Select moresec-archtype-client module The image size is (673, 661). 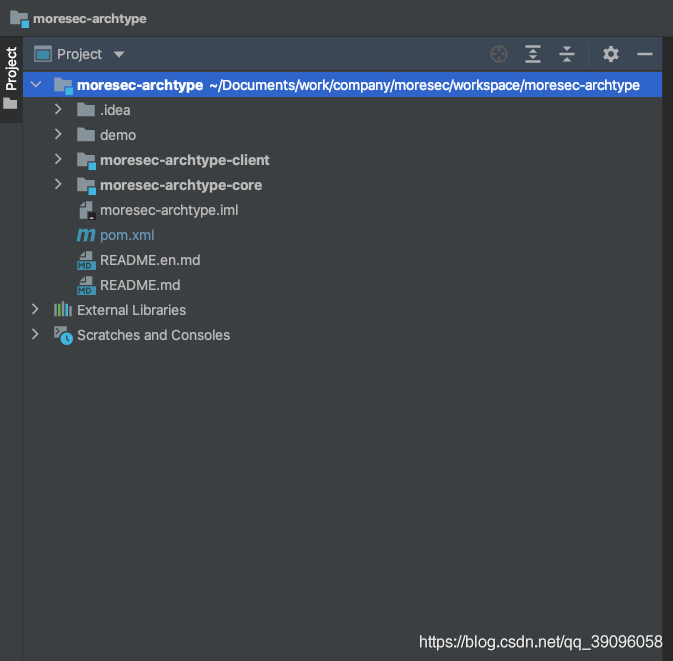tap(185, 160)
